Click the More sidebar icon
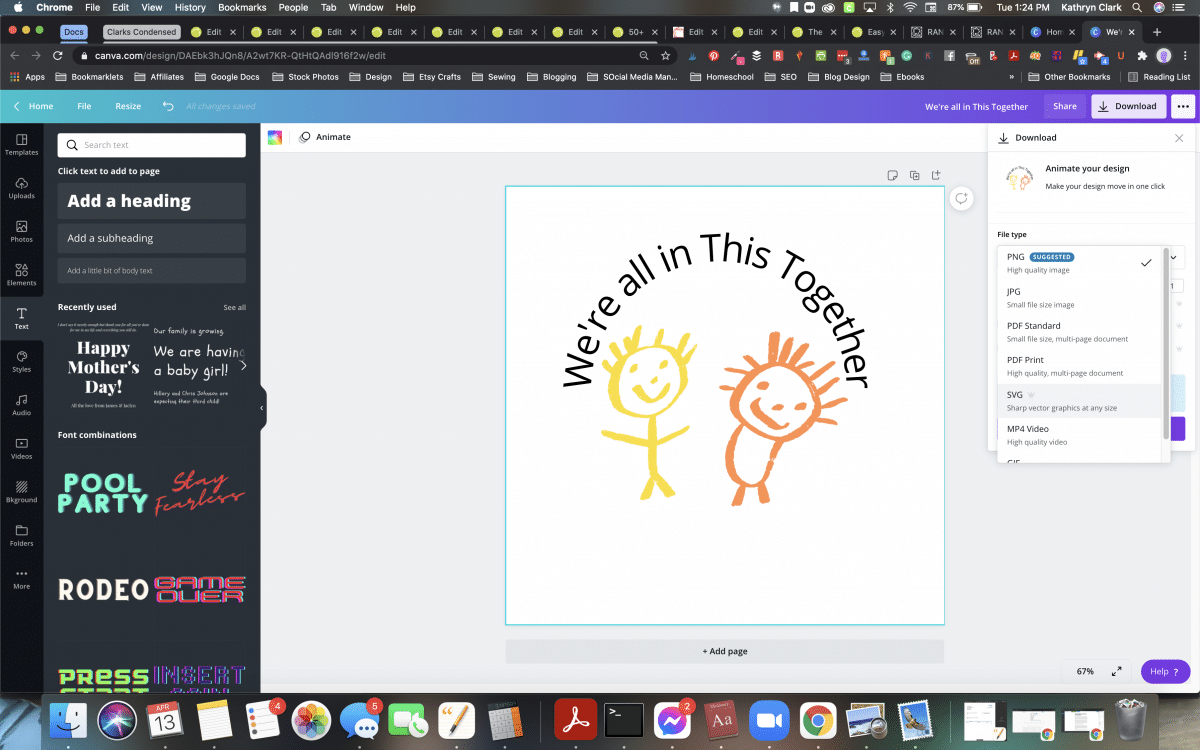The image size is (1200, 750). click(x=21, y=578)
